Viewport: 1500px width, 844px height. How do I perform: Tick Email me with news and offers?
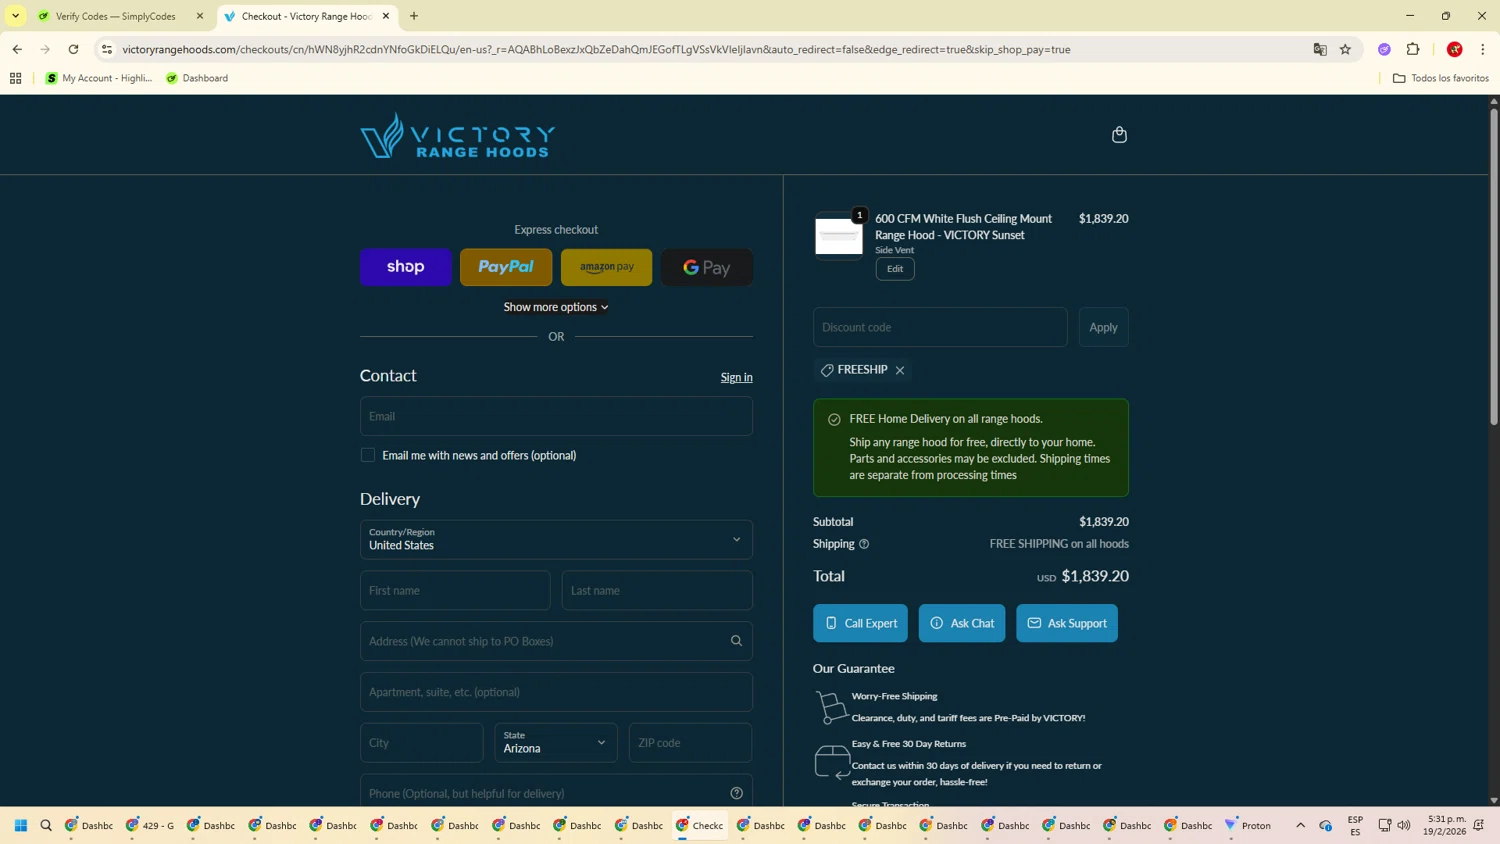click(x=368, y=455)
